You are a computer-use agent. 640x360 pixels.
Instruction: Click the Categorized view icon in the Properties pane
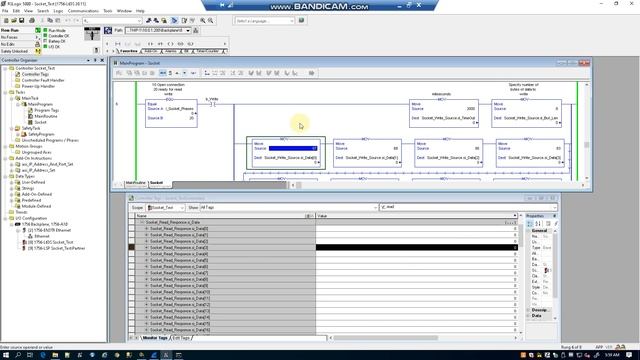tap(530, 224)
